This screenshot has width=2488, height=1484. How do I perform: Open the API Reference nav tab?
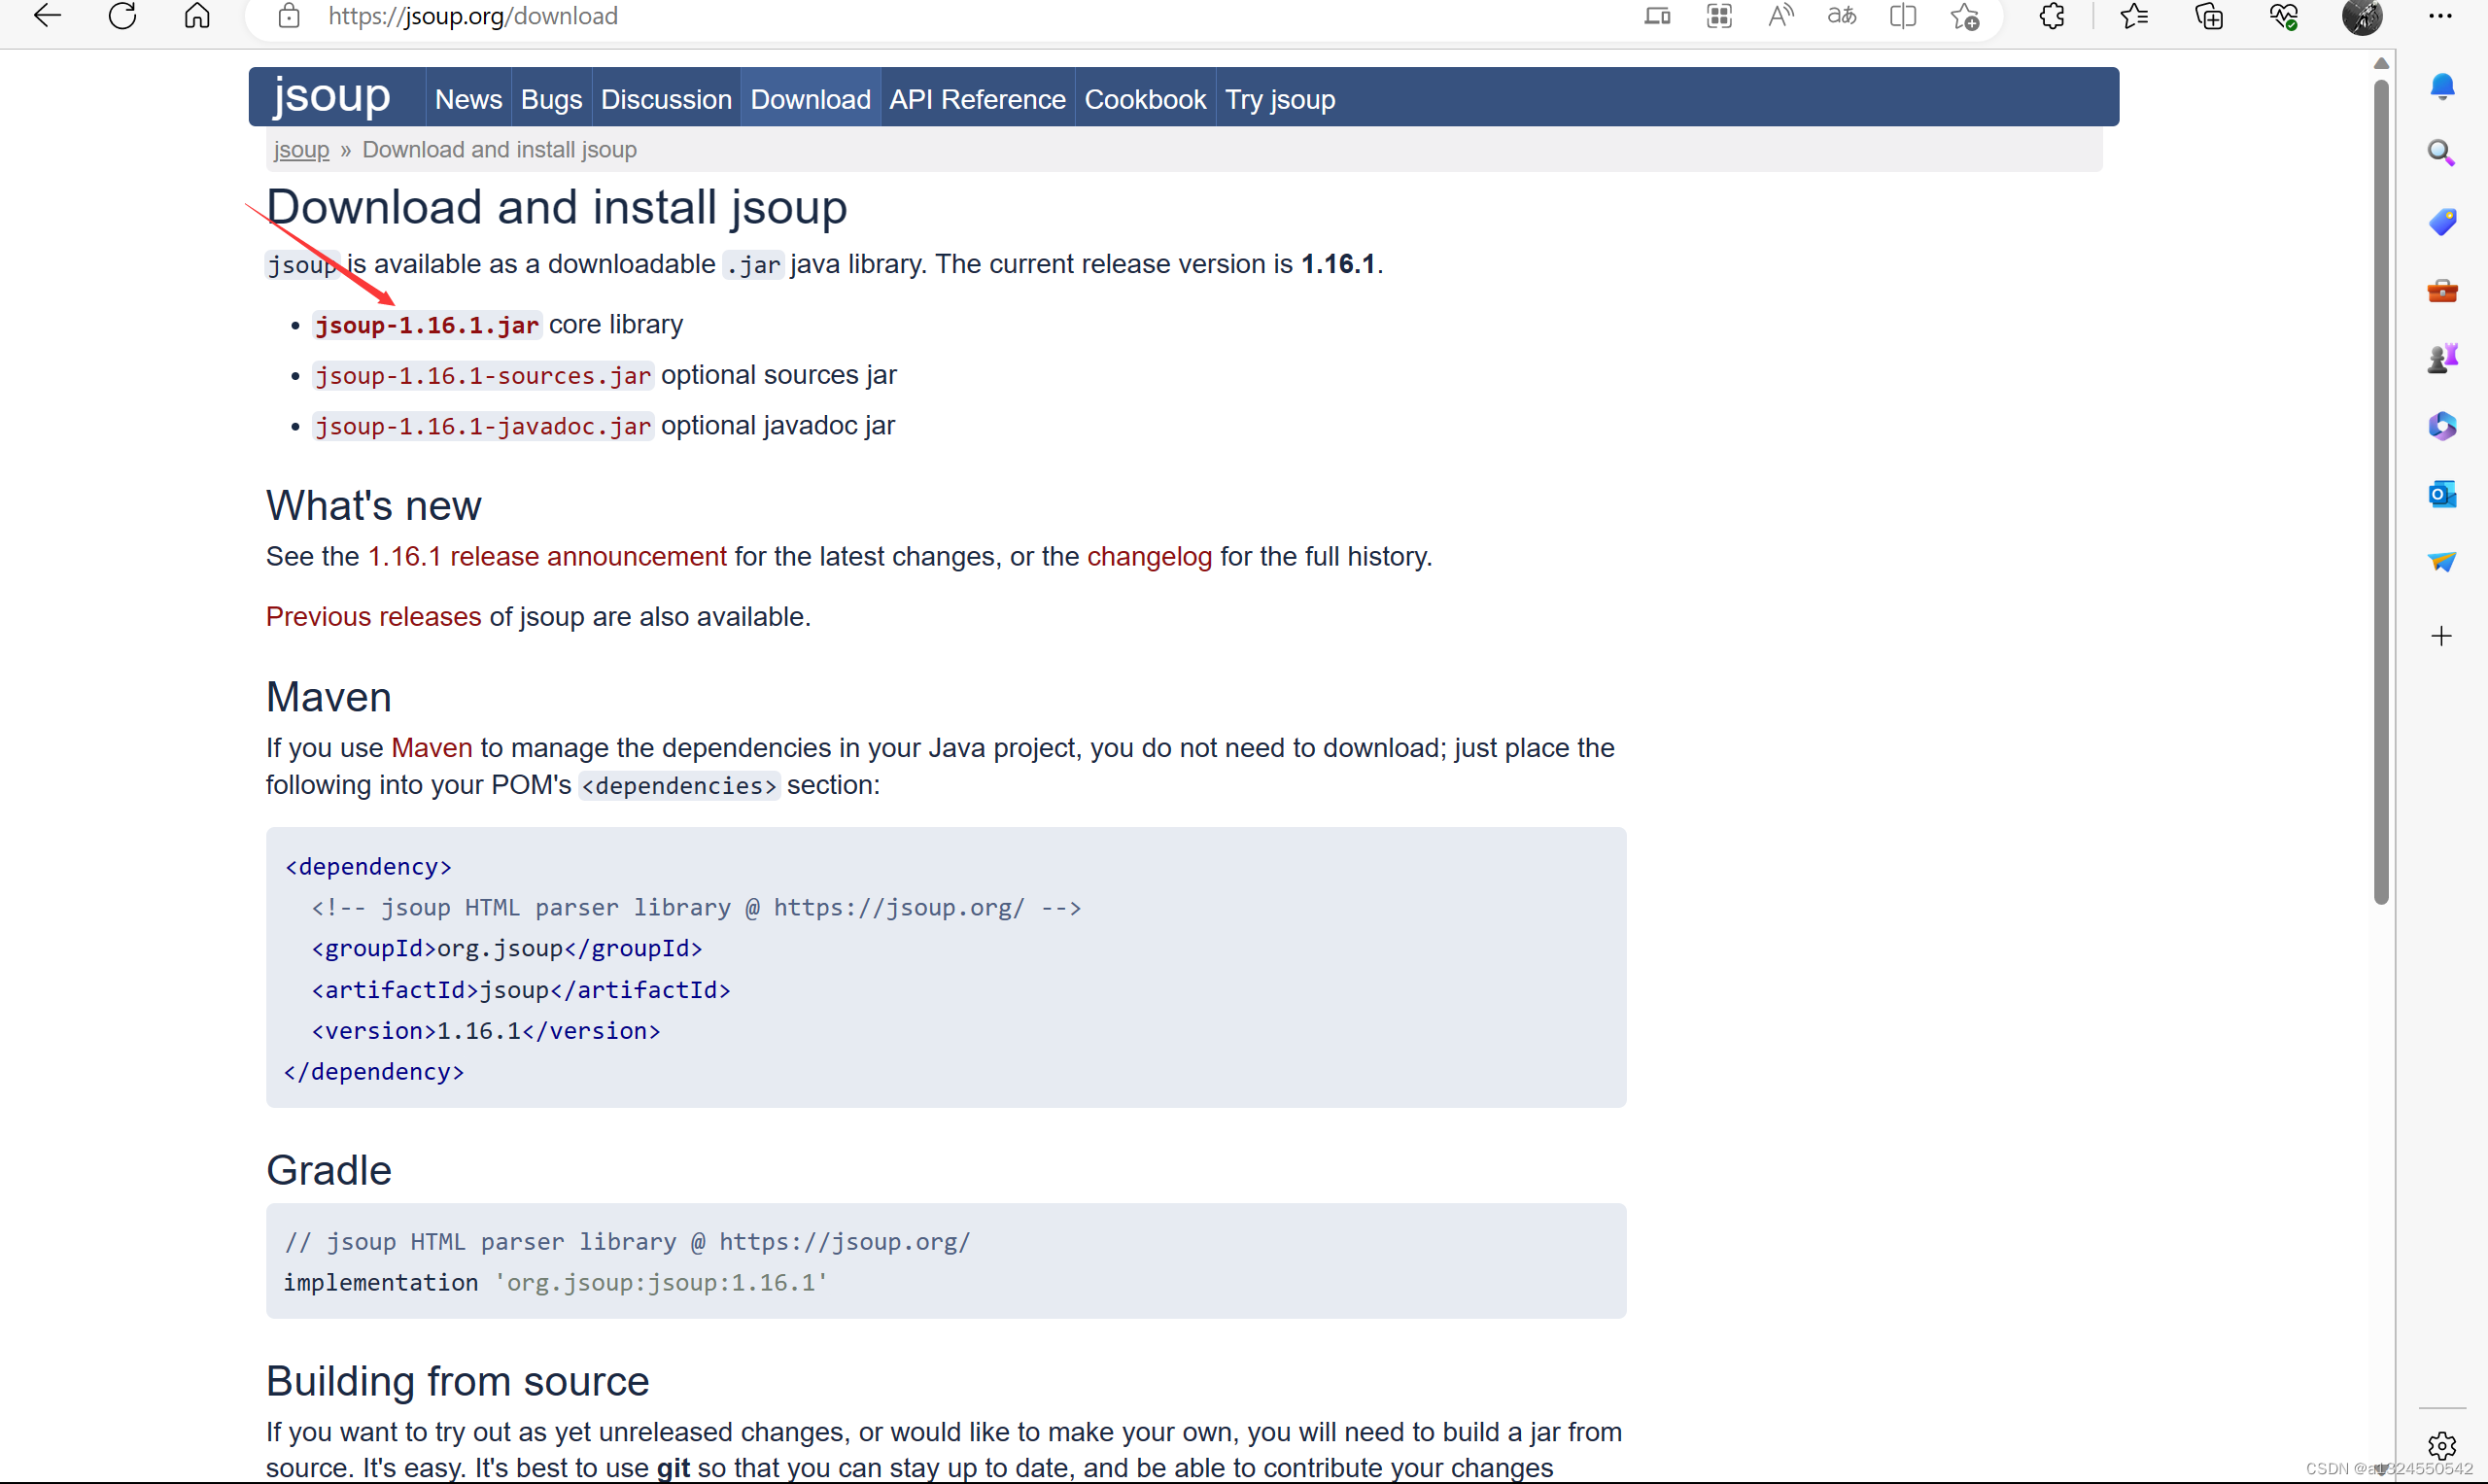click(976, 99)
